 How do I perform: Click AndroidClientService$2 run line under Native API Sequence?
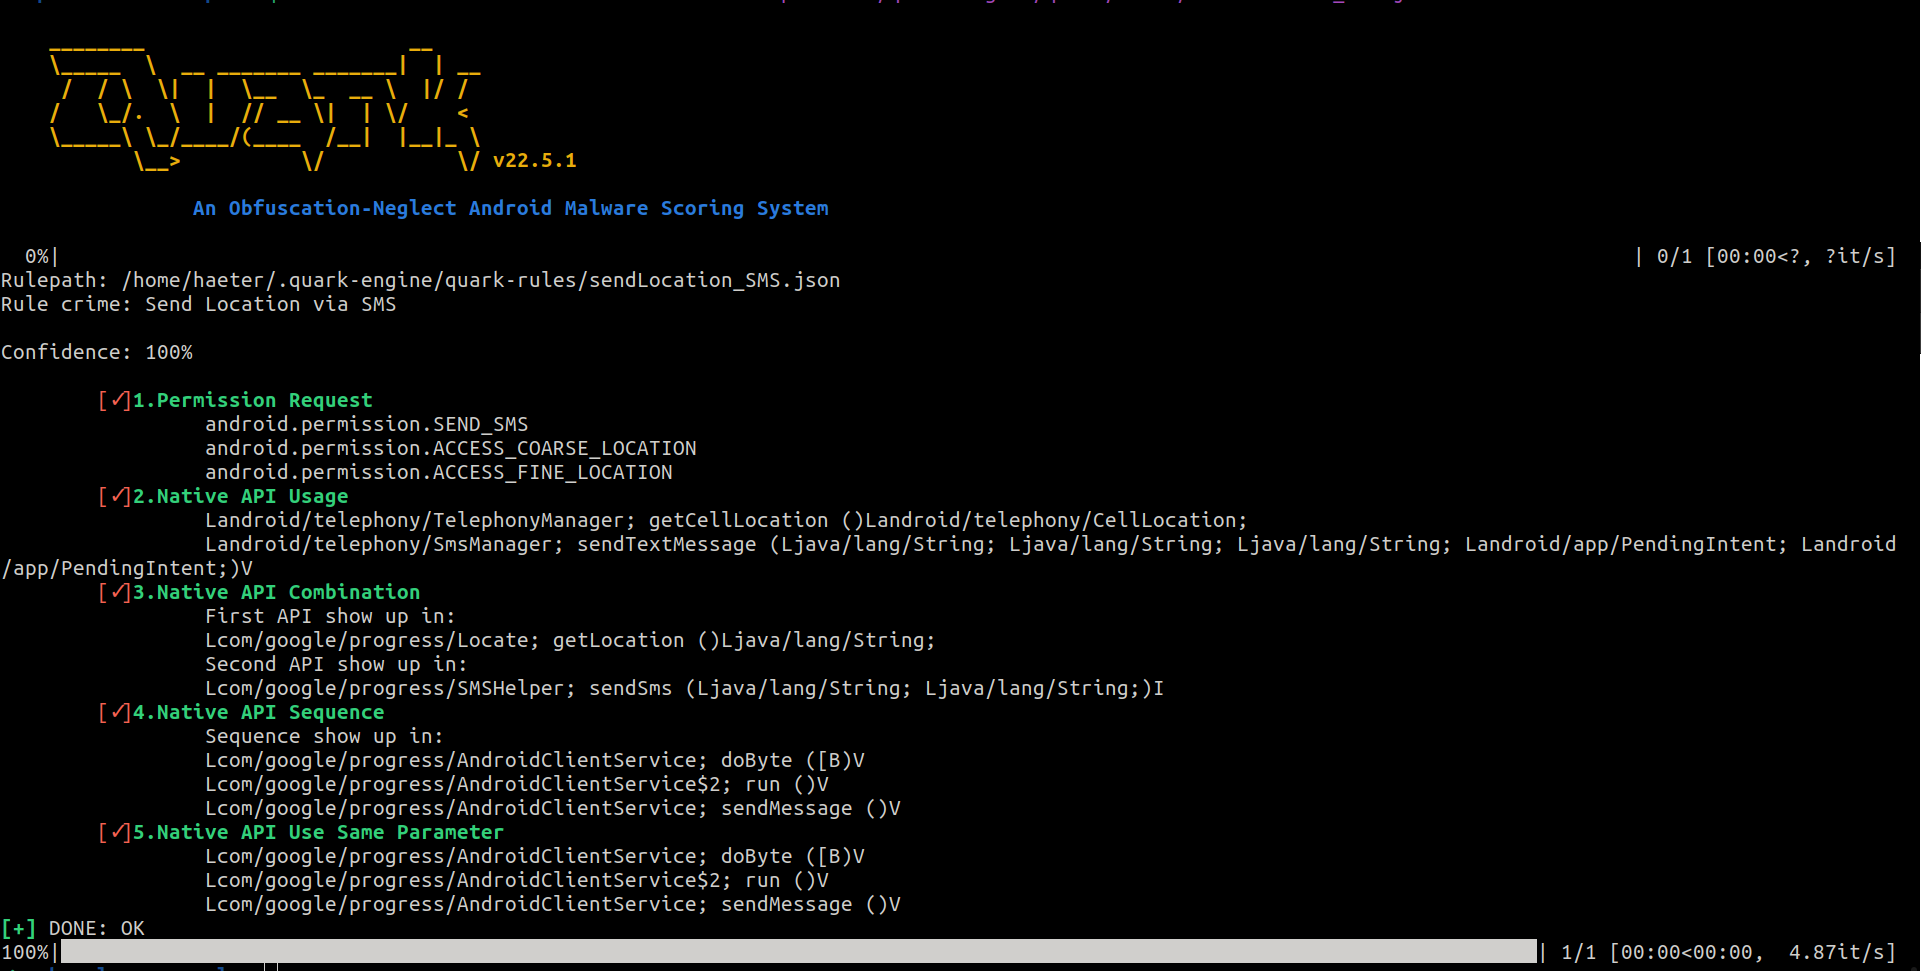(x=517, y=784)
